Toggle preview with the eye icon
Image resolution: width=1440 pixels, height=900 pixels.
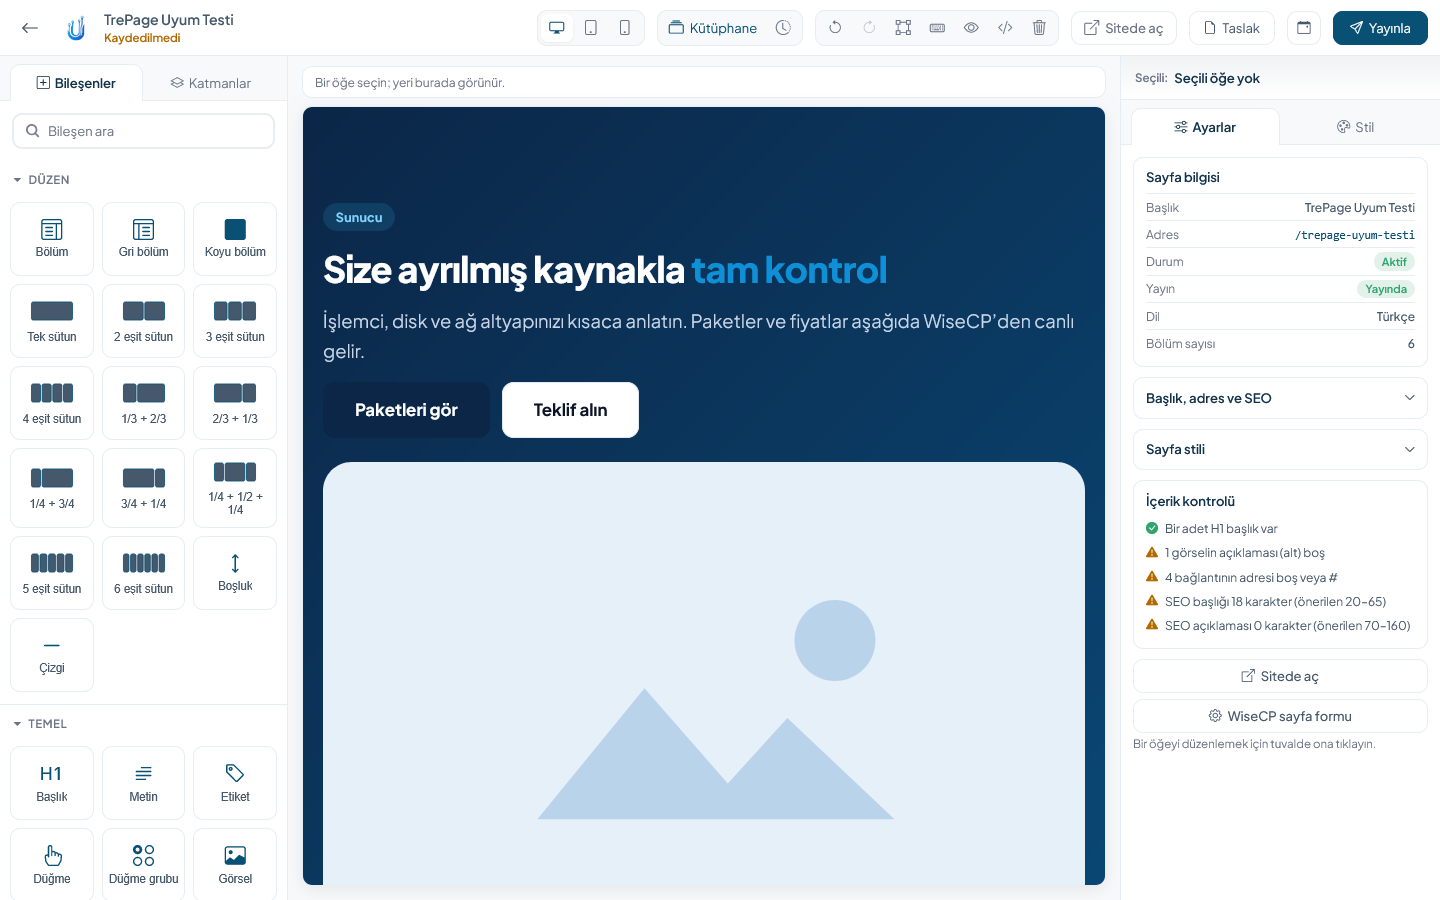[971, 28]
